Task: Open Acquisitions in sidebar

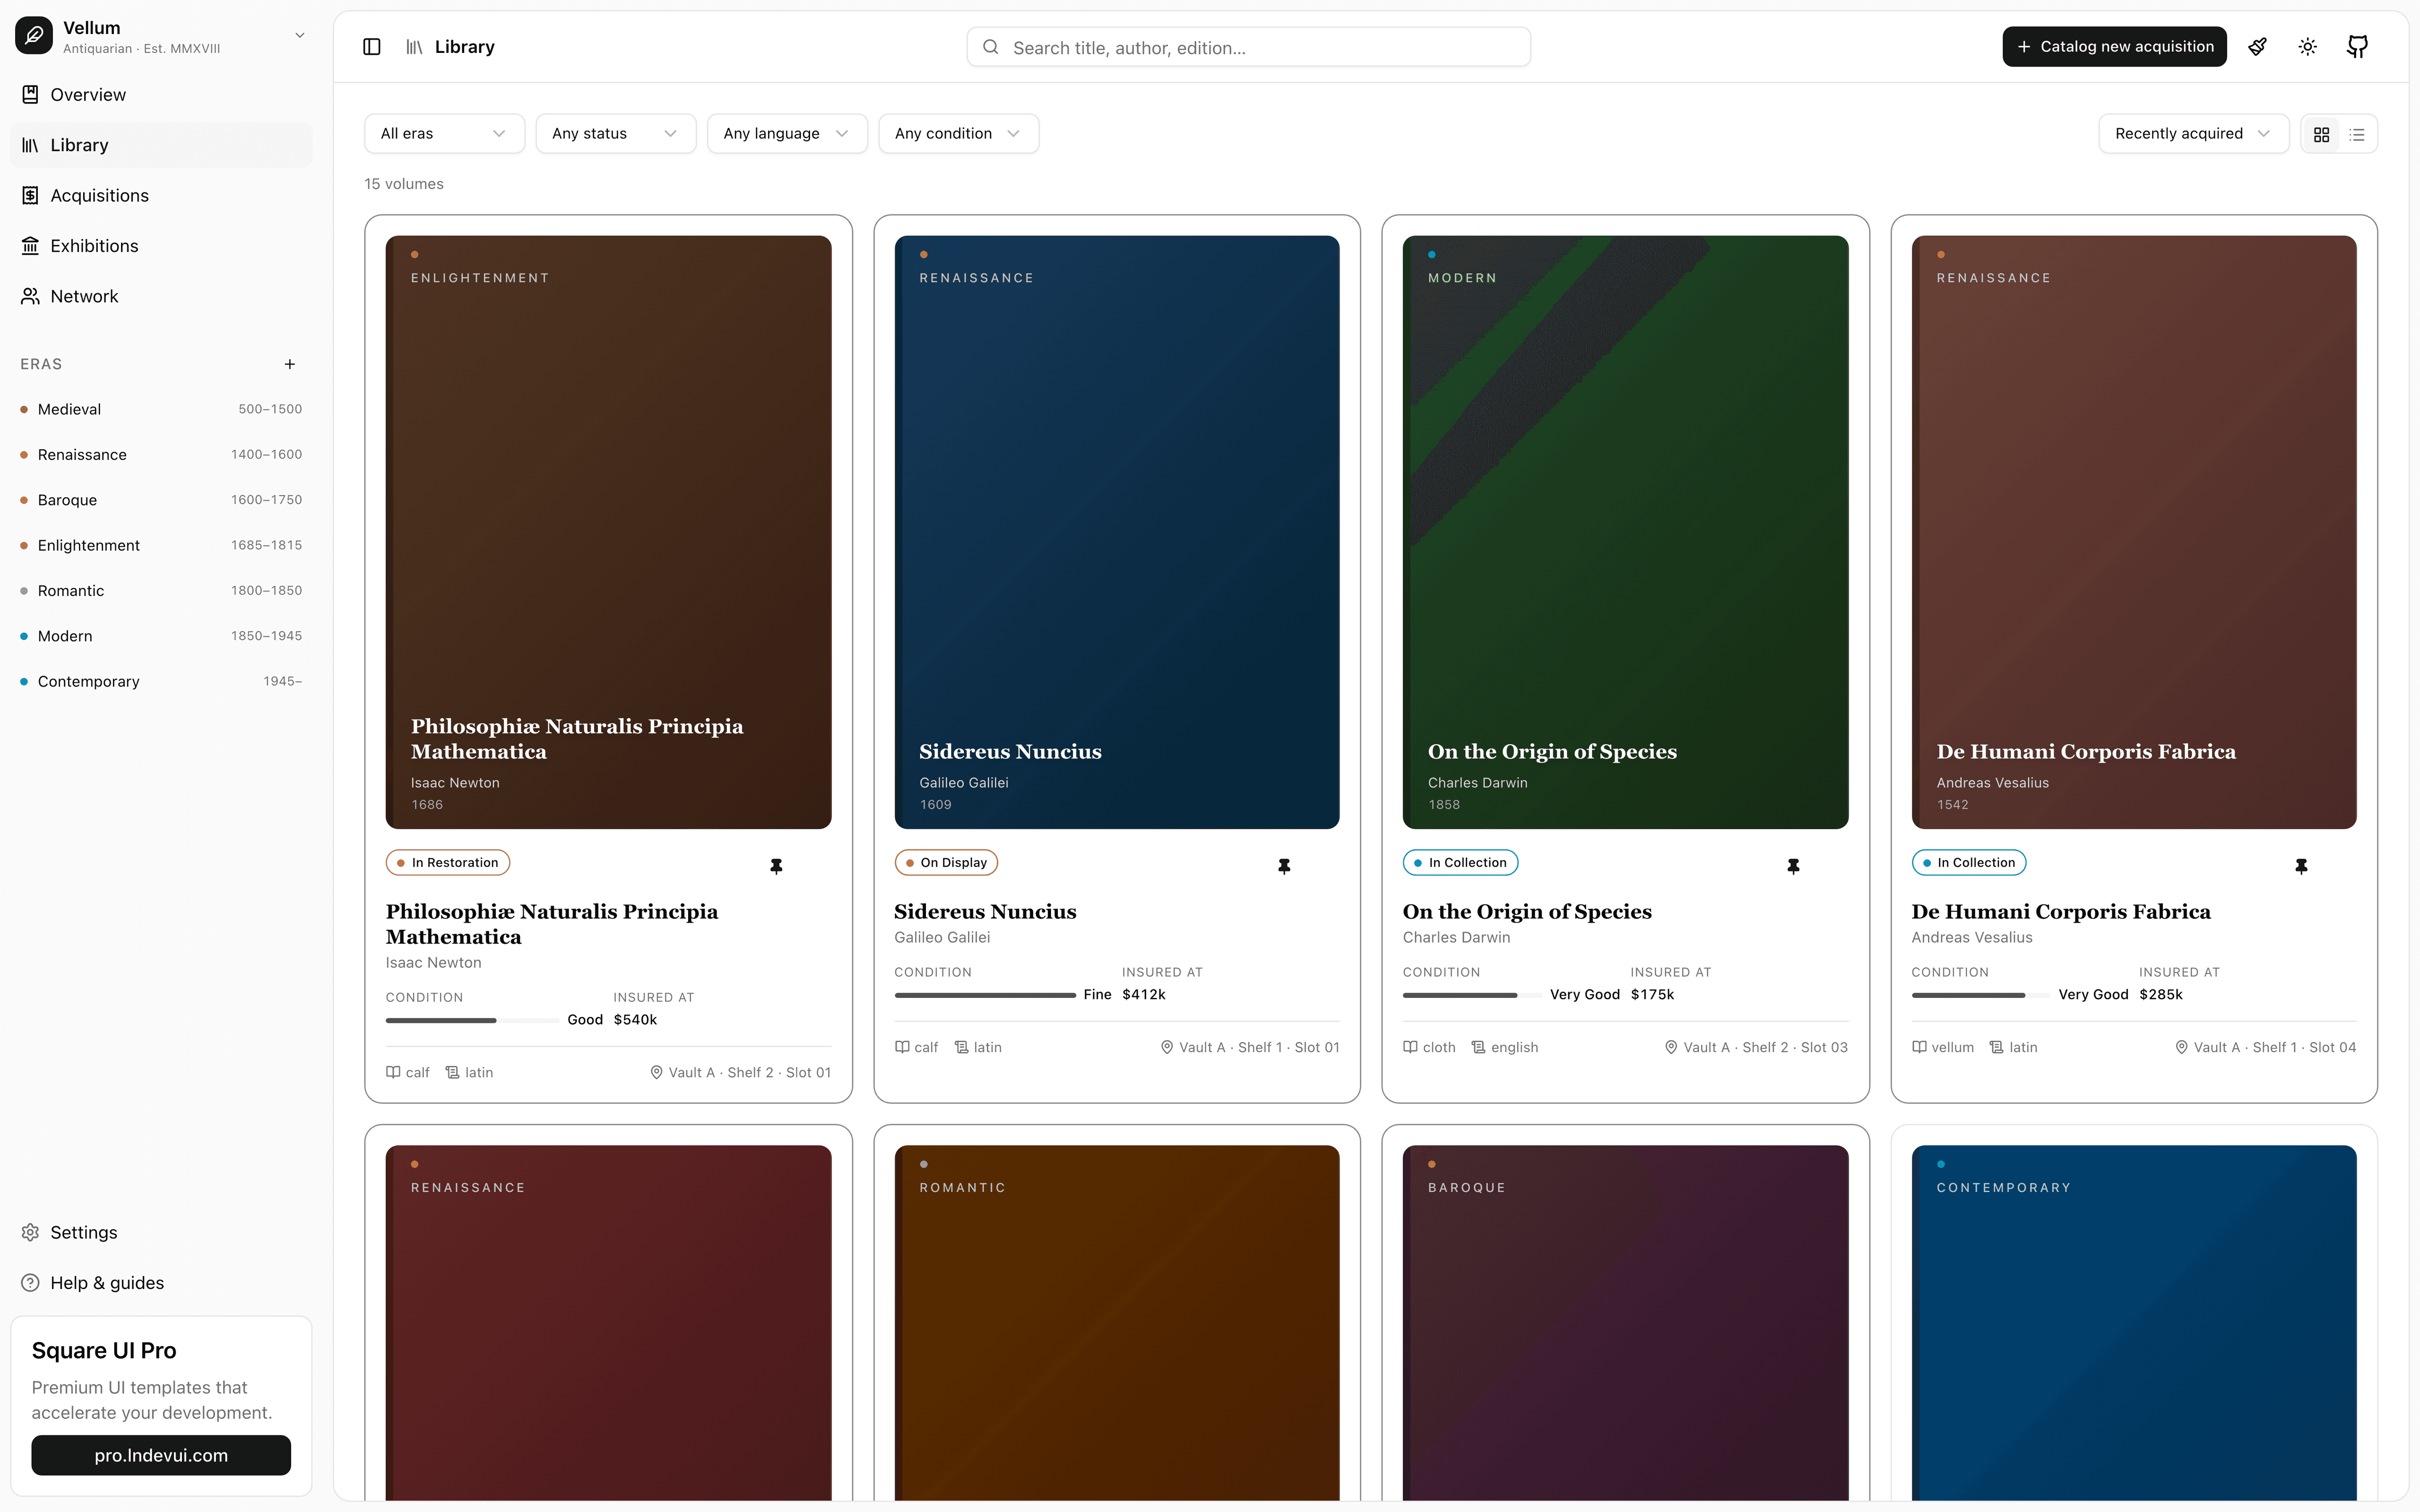Action: (161, 195)
